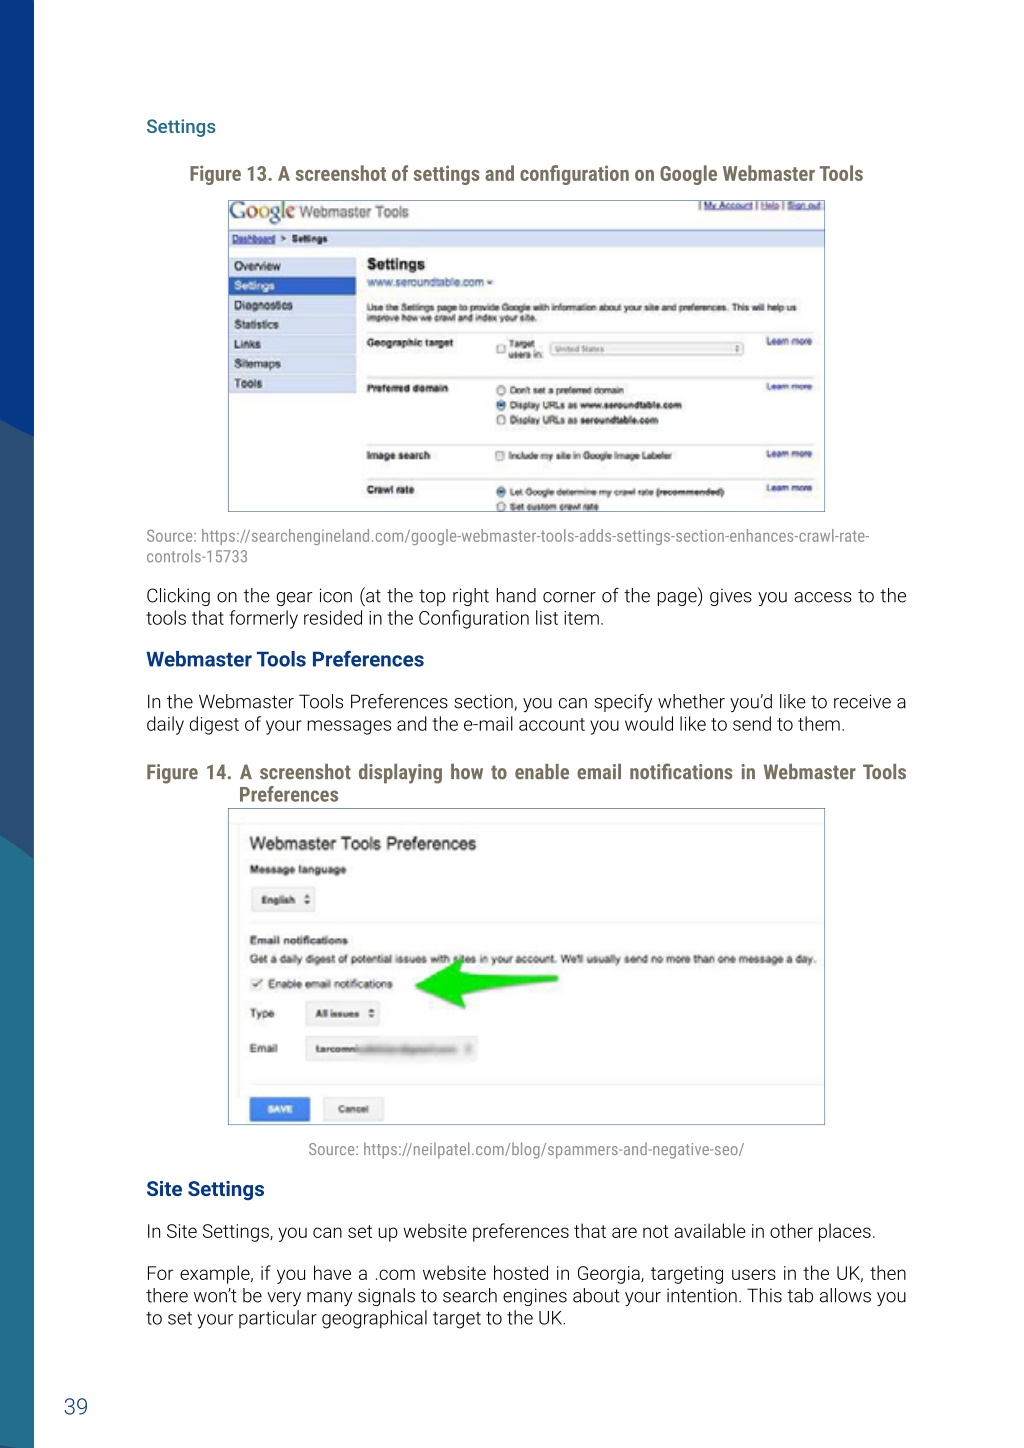Click 'Learn more' for Preferred domain
This screenshot has width=1024, height=1448.
(789, 387)
